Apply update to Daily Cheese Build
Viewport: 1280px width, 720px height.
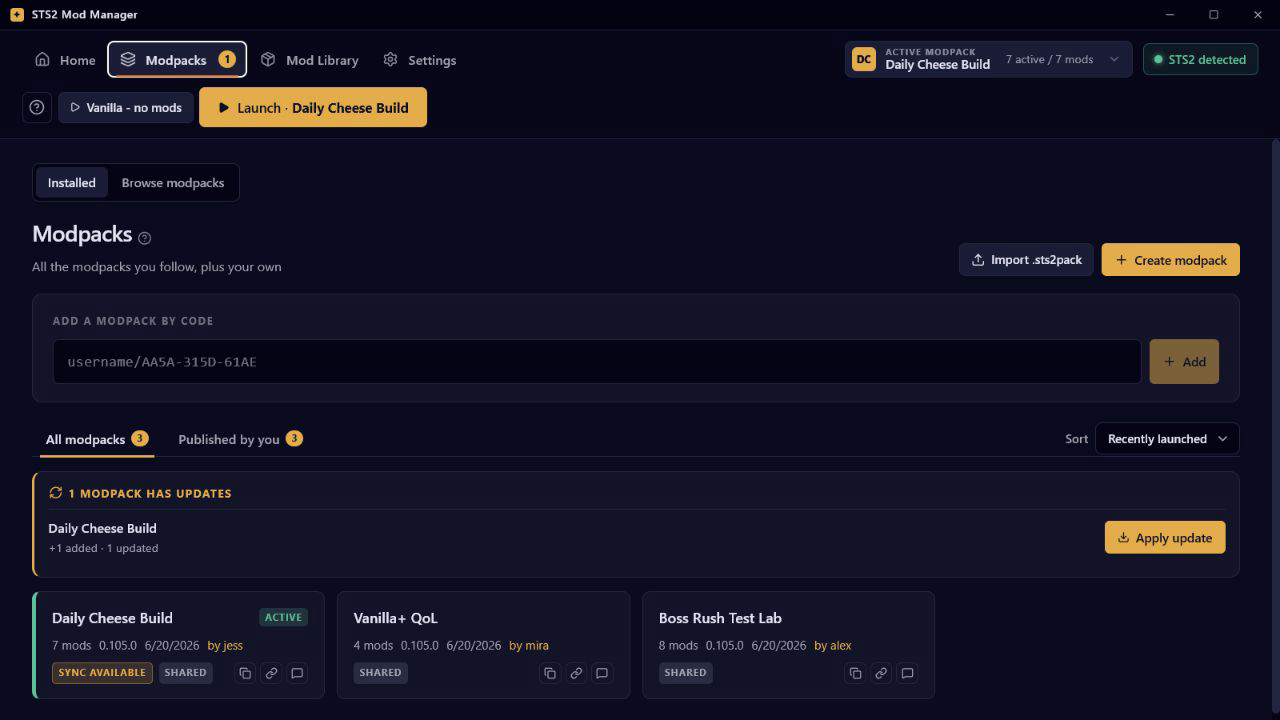click(1165, 538)
